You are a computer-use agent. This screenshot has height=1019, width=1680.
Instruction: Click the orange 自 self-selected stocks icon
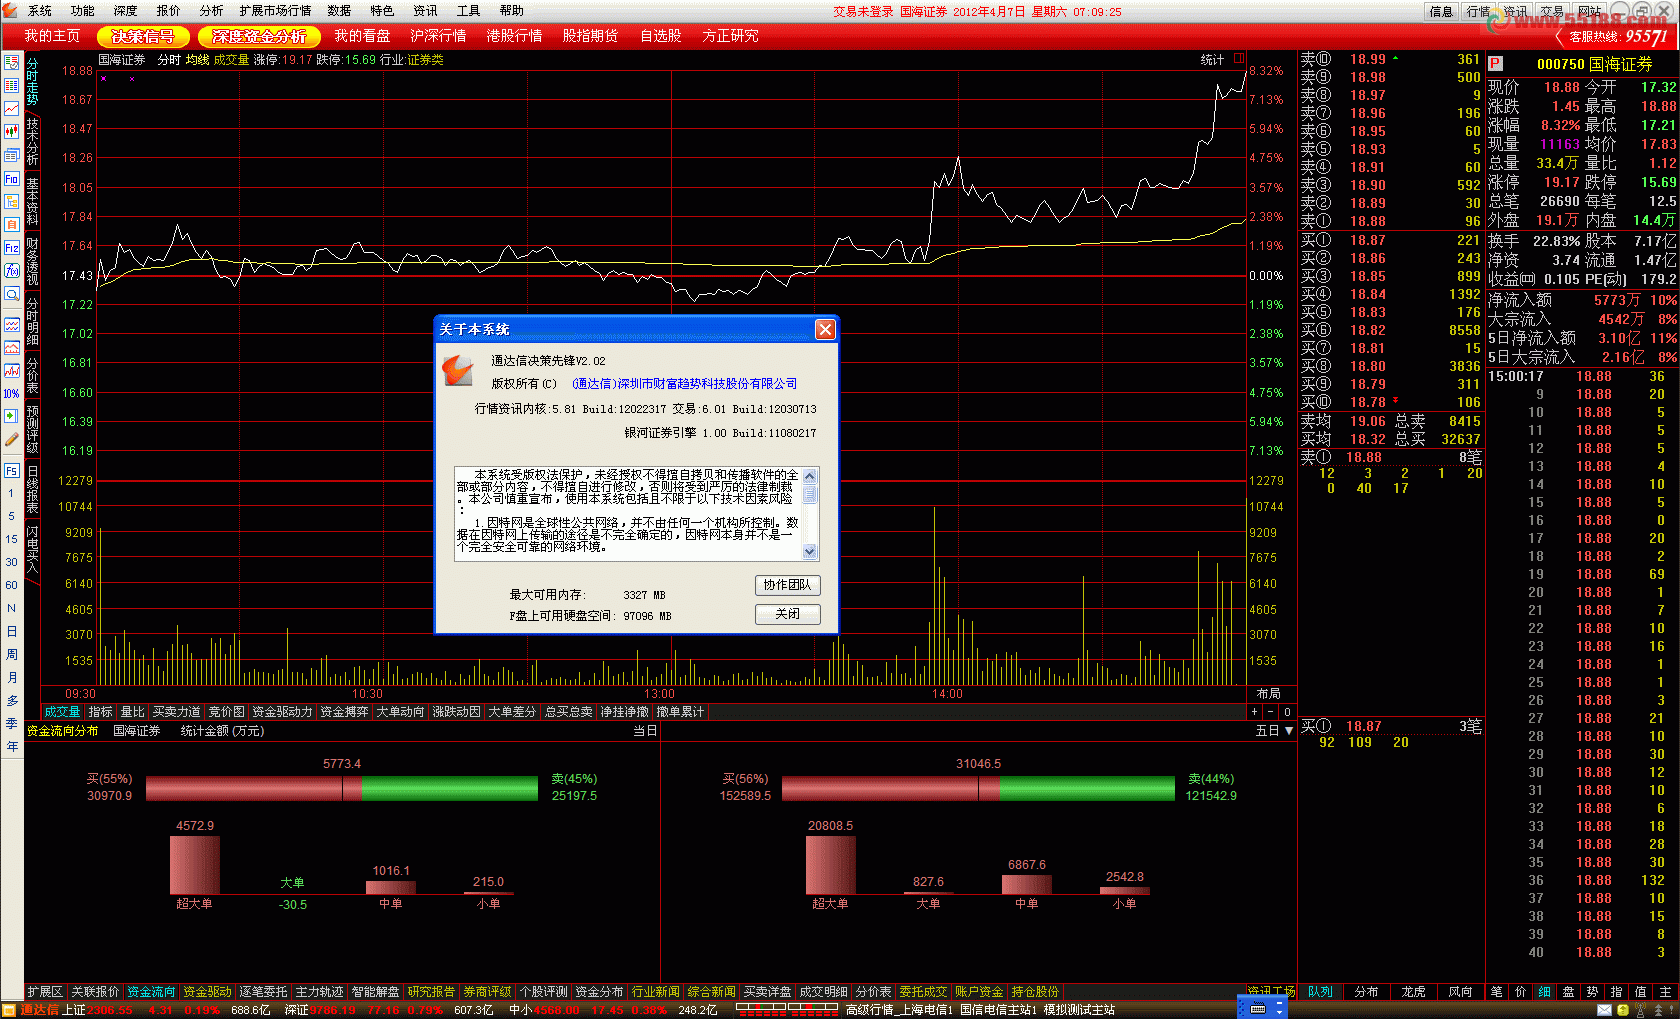coord(11,224)
